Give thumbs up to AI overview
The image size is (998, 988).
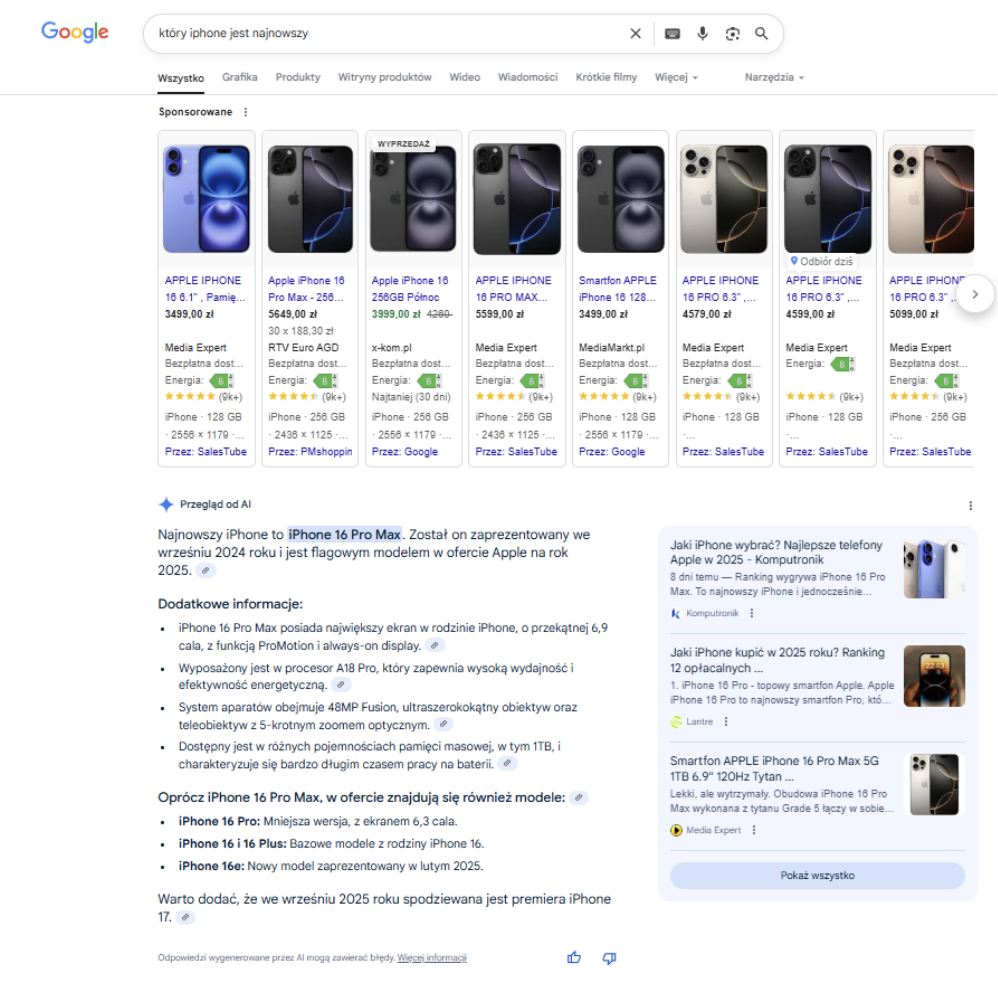tap(574, 957)
